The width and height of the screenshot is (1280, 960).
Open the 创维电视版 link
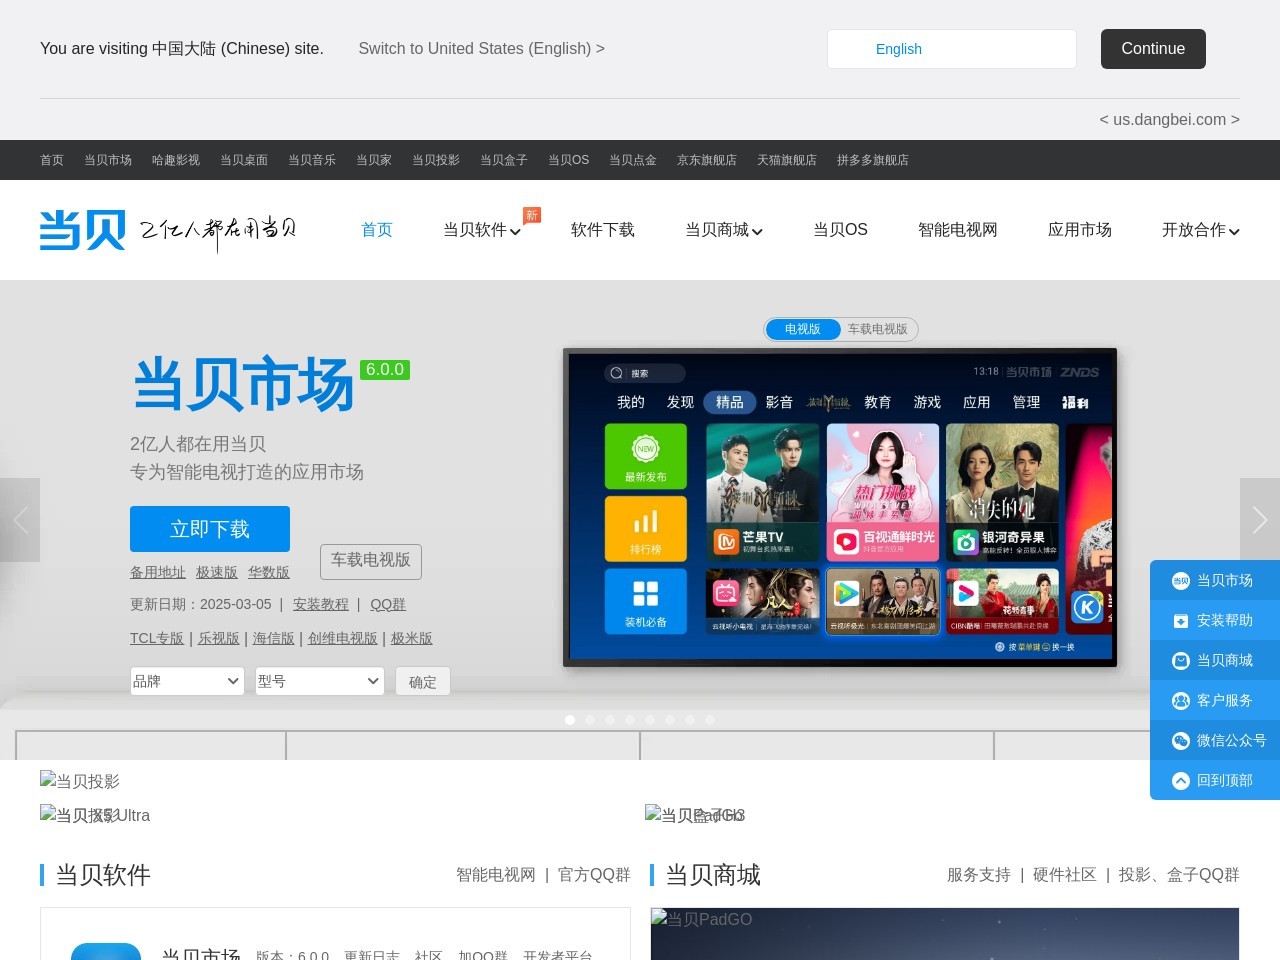(x=343, y=638)
